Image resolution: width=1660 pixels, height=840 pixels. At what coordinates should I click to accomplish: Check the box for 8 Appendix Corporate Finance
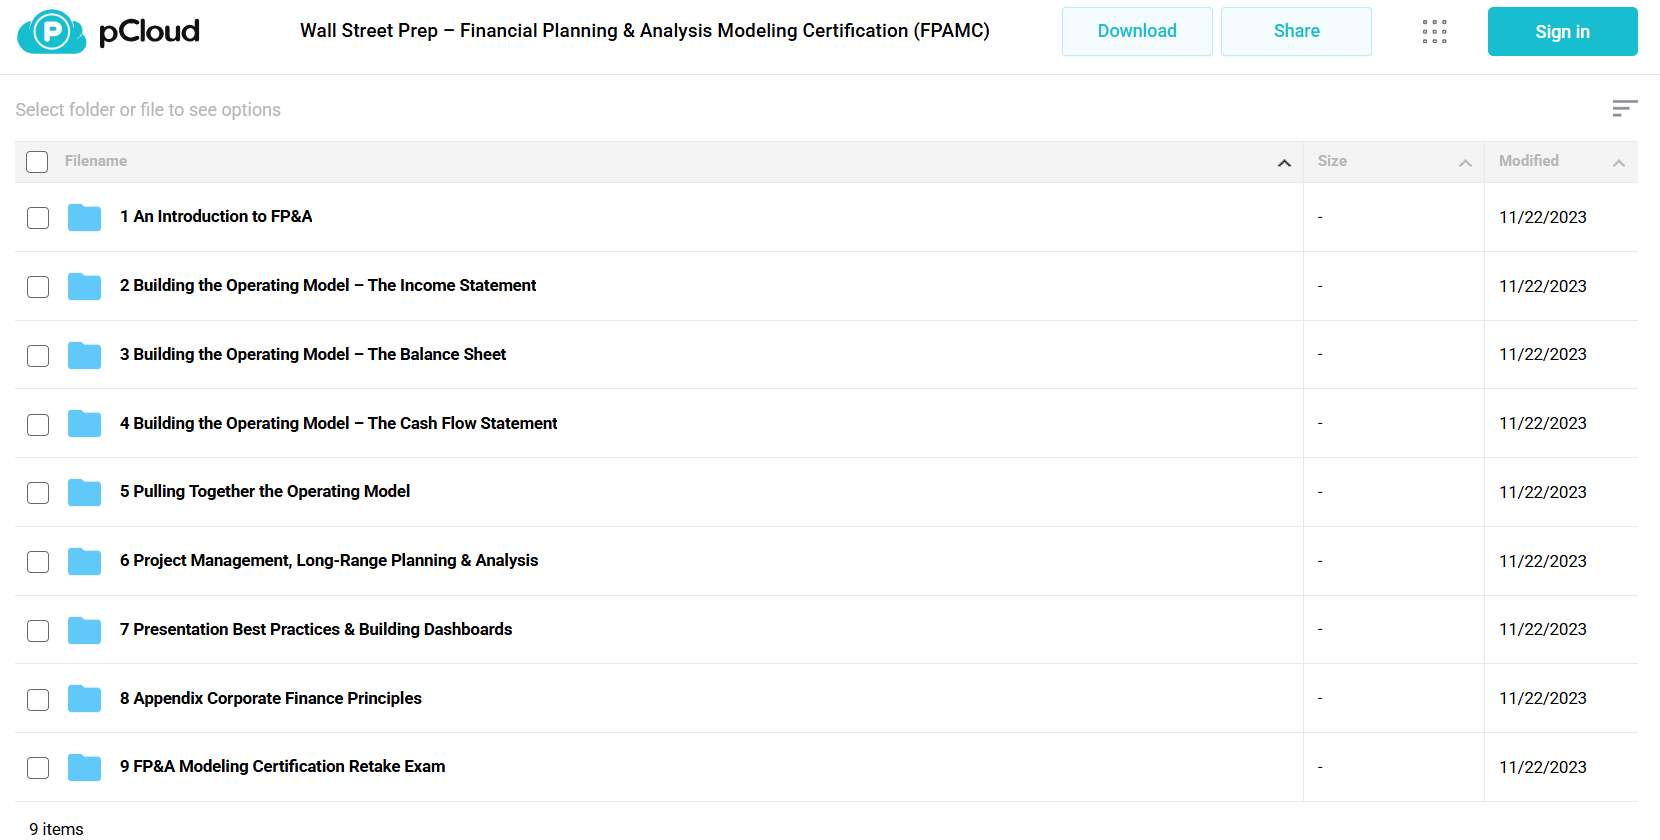pos(38,700)
